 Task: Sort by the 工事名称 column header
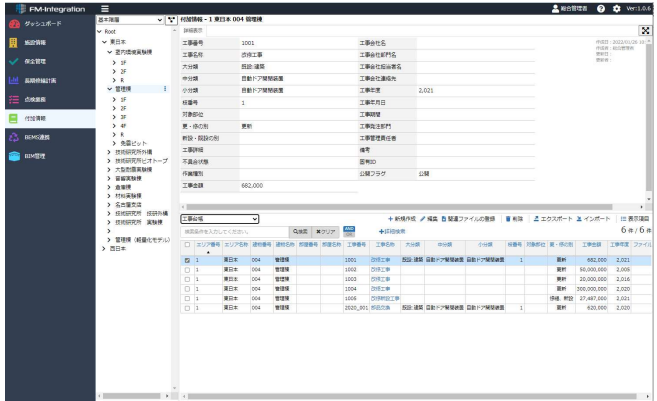[385, 245]
